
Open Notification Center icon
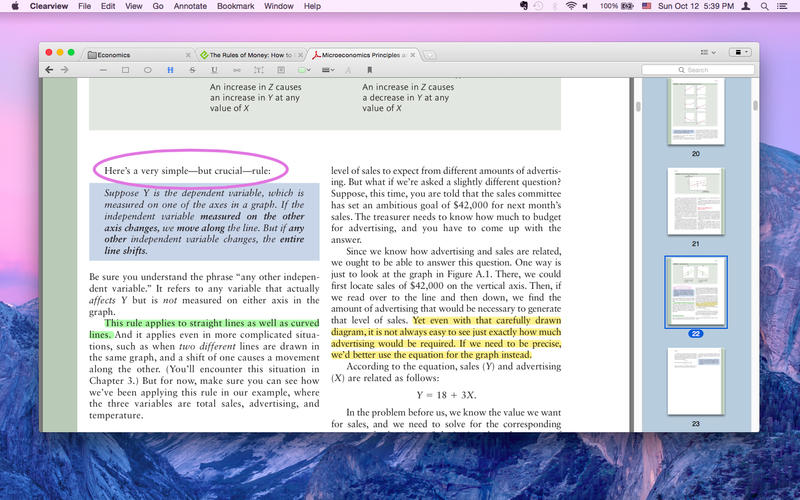[782, 6]
